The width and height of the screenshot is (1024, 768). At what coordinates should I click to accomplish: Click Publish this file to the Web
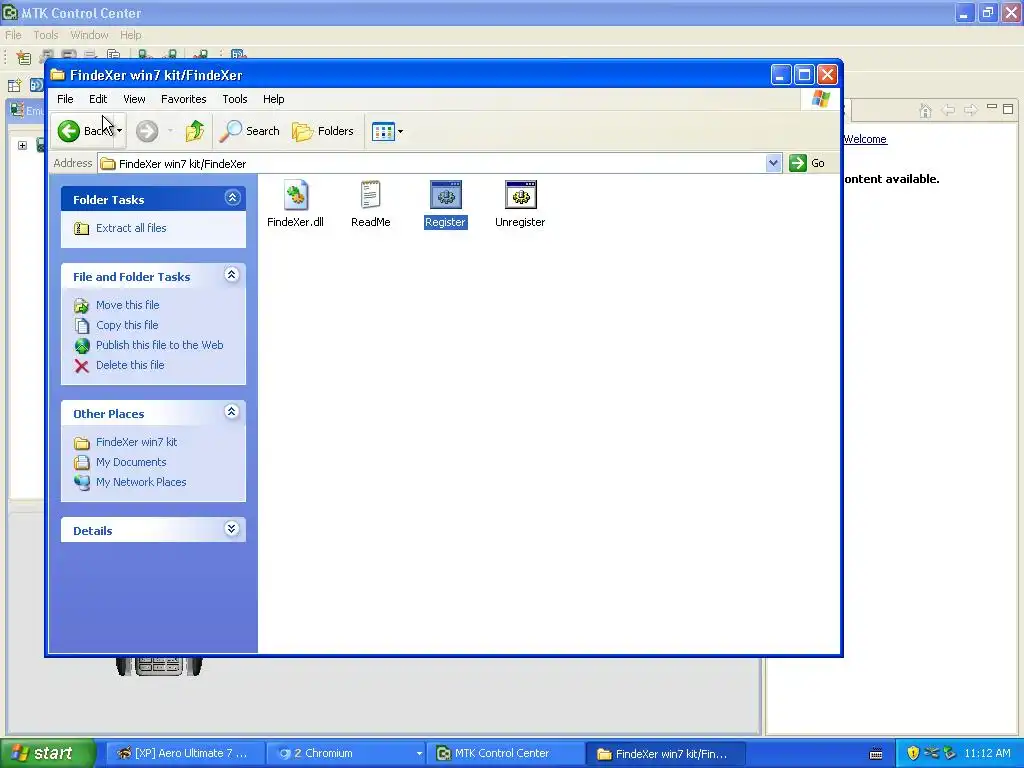point(159,345)
